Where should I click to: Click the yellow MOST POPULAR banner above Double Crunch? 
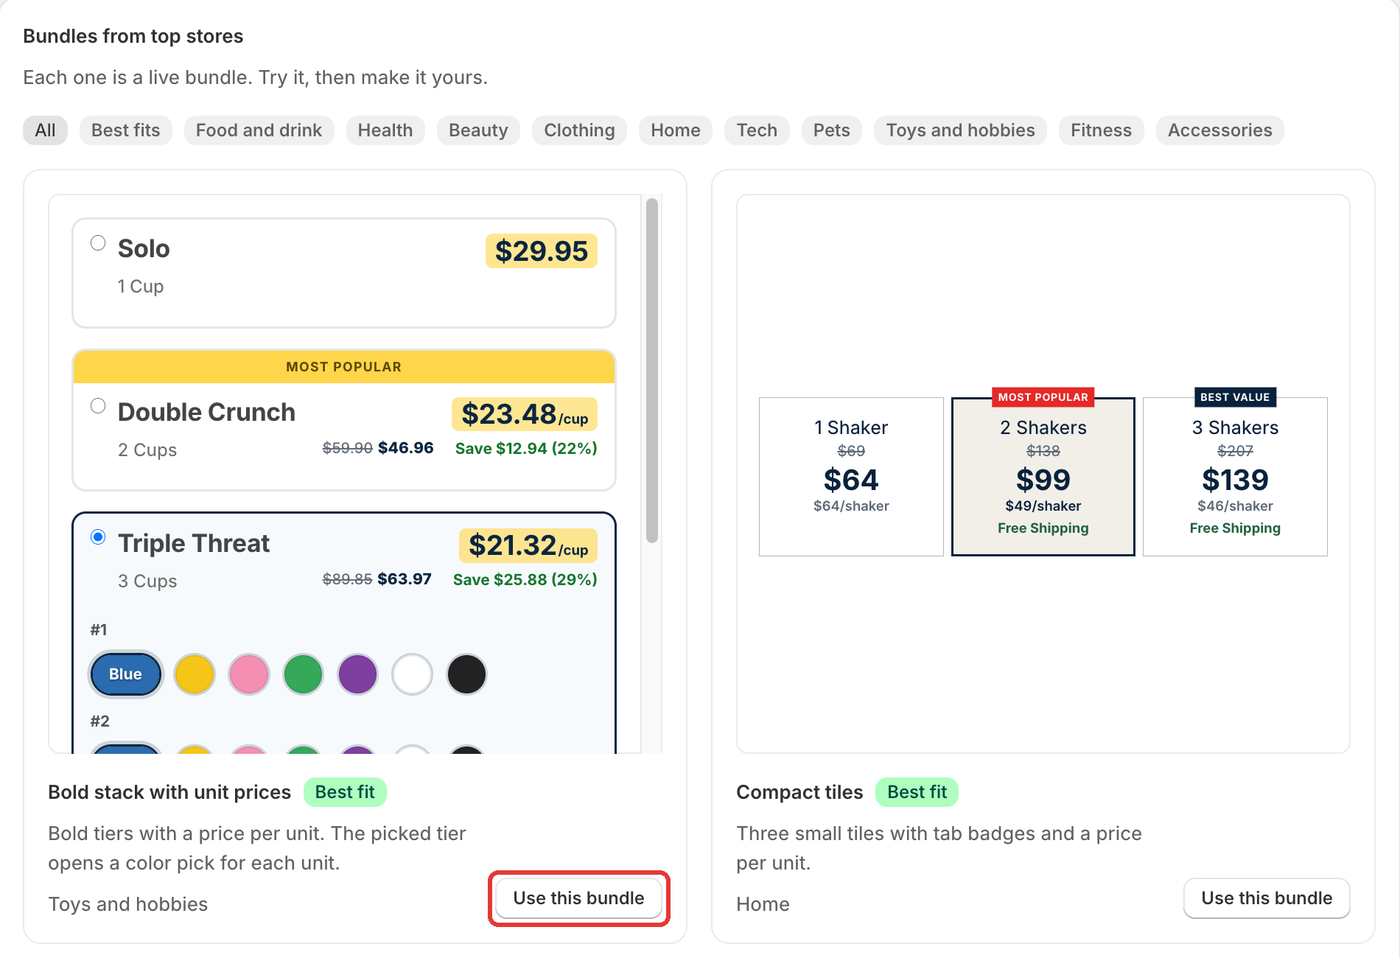click(x=344, y=367)
